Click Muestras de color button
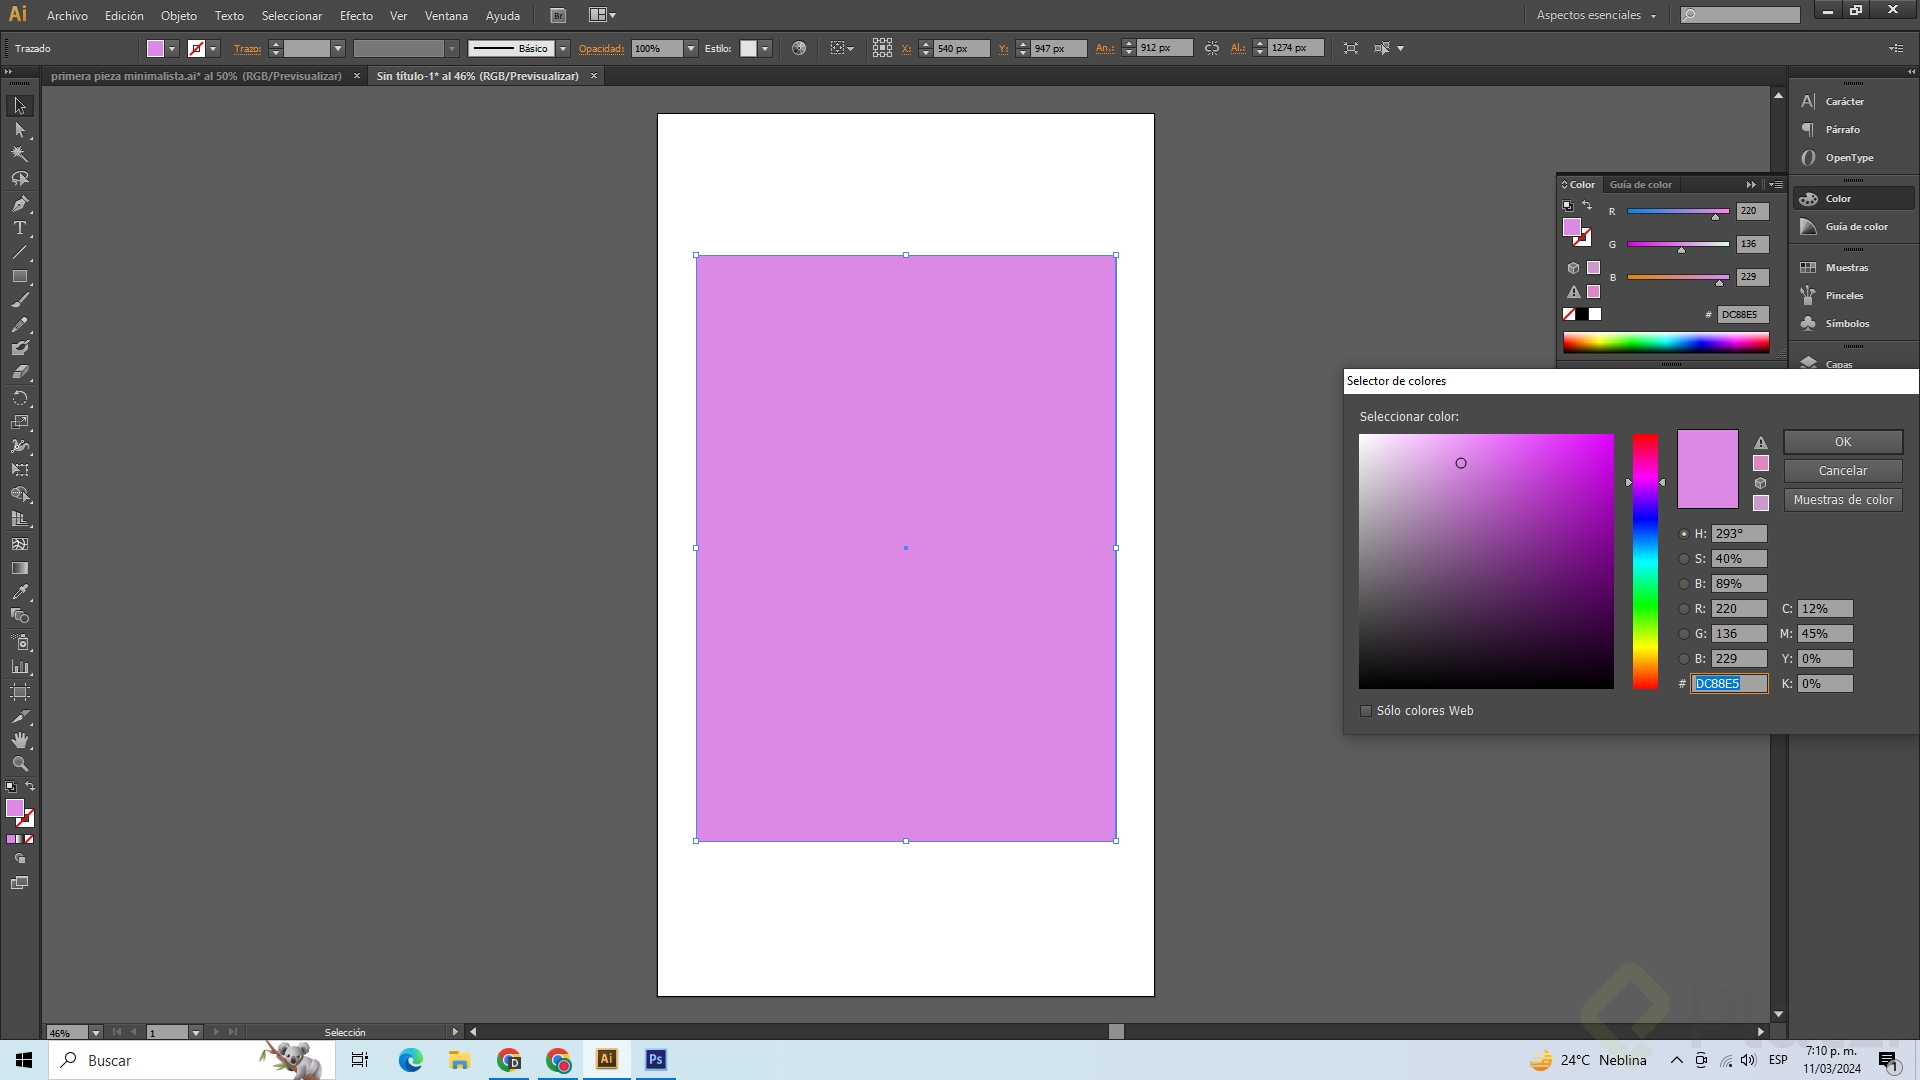Screen dimensions: 1920x1080 click(1842, 500)
